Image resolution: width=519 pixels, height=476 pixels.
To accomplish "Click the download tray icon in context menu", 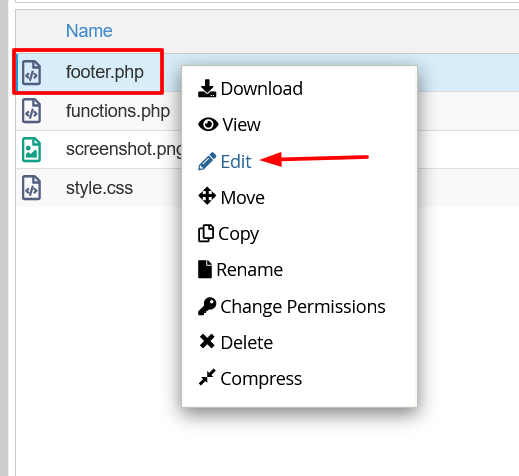I will [207, 88].
